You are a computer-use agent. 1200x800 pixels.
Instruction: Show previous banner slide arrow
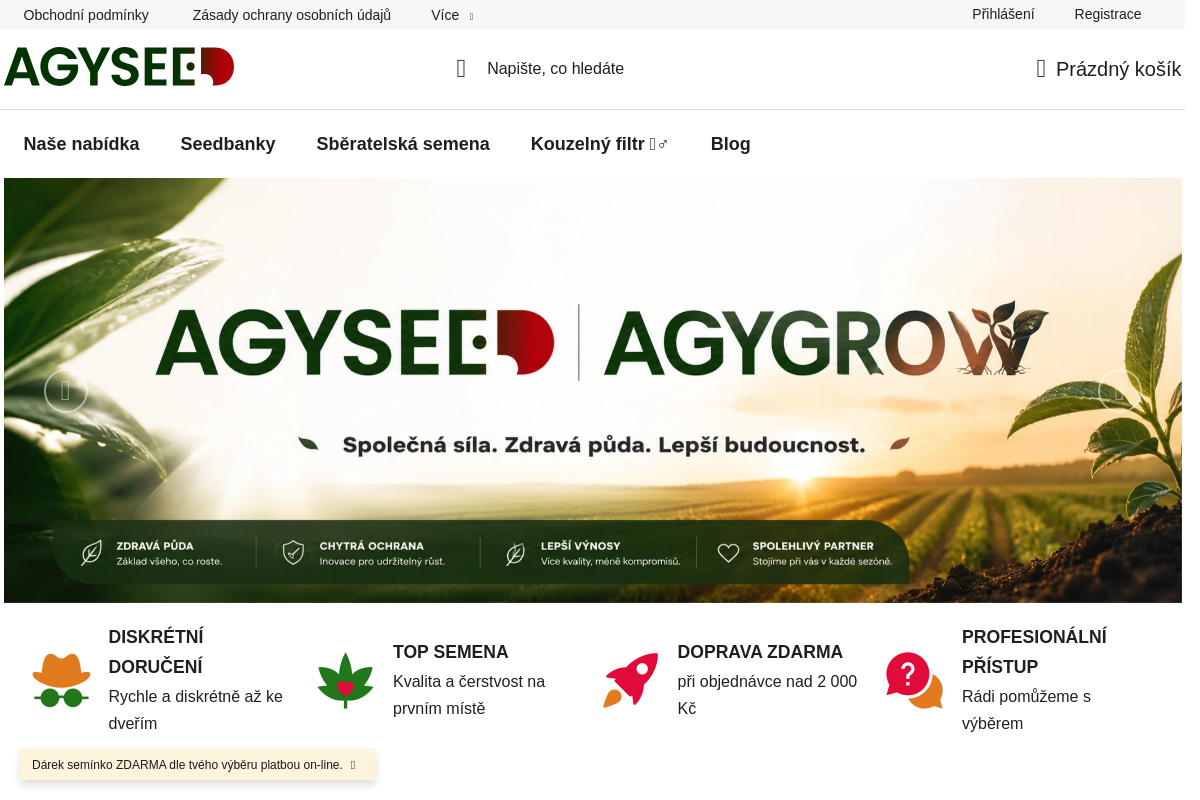pyautogui.click(x=66, y=391)
